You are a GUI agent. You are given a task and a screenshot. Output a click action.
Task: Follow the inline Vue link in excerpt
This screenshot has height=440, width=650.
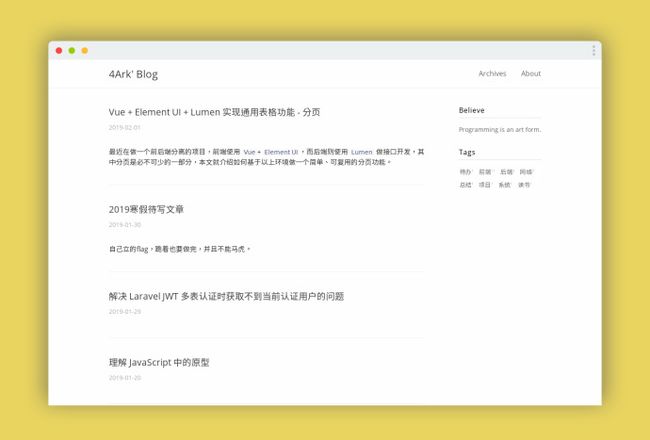249,152
